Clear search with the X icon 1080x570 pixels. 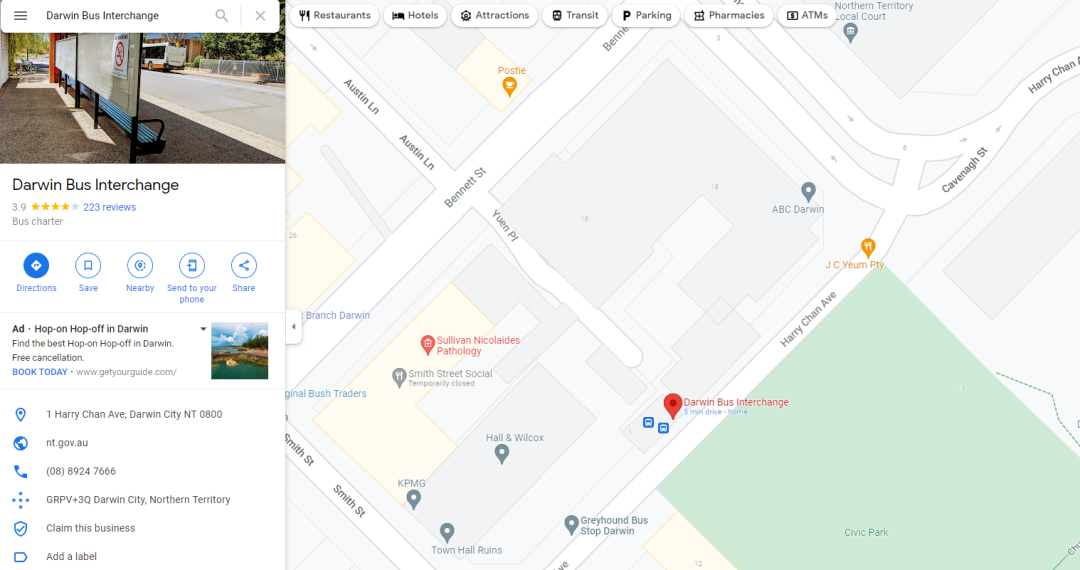(260, 15)
